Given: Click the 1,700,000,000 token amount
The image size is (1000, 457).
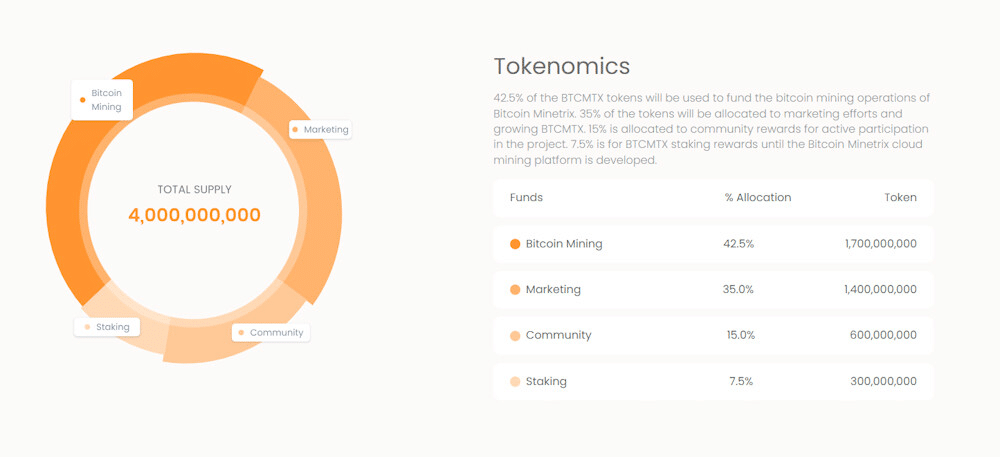Looking at the screenshot, I should coord(880,244).
